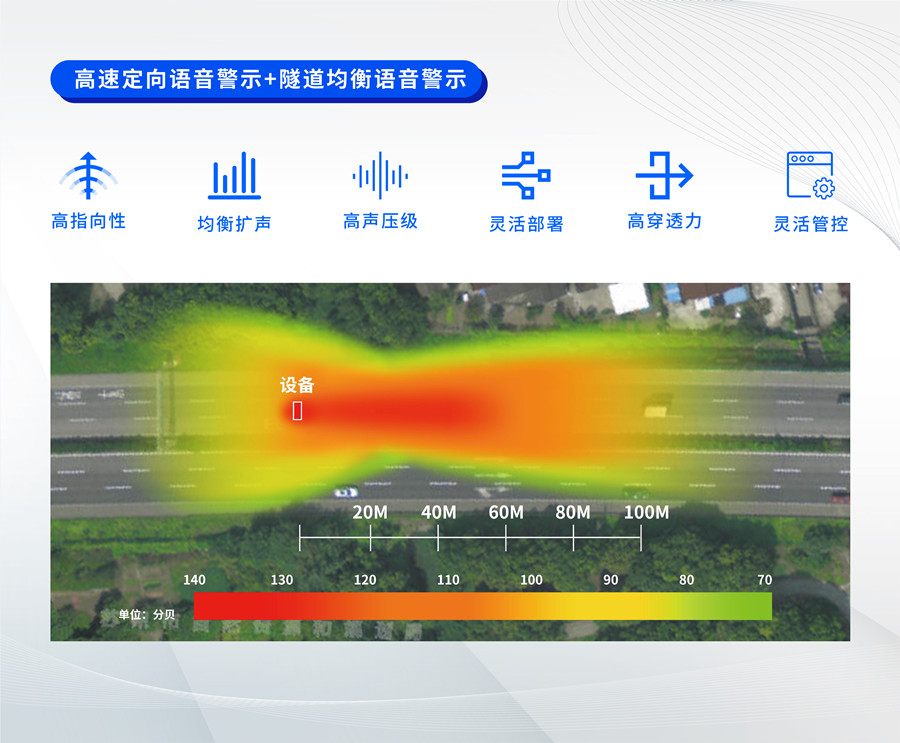Click the 设备 label on the heatmap
This screenshot has width=900, height=743.
click(297, 385)
